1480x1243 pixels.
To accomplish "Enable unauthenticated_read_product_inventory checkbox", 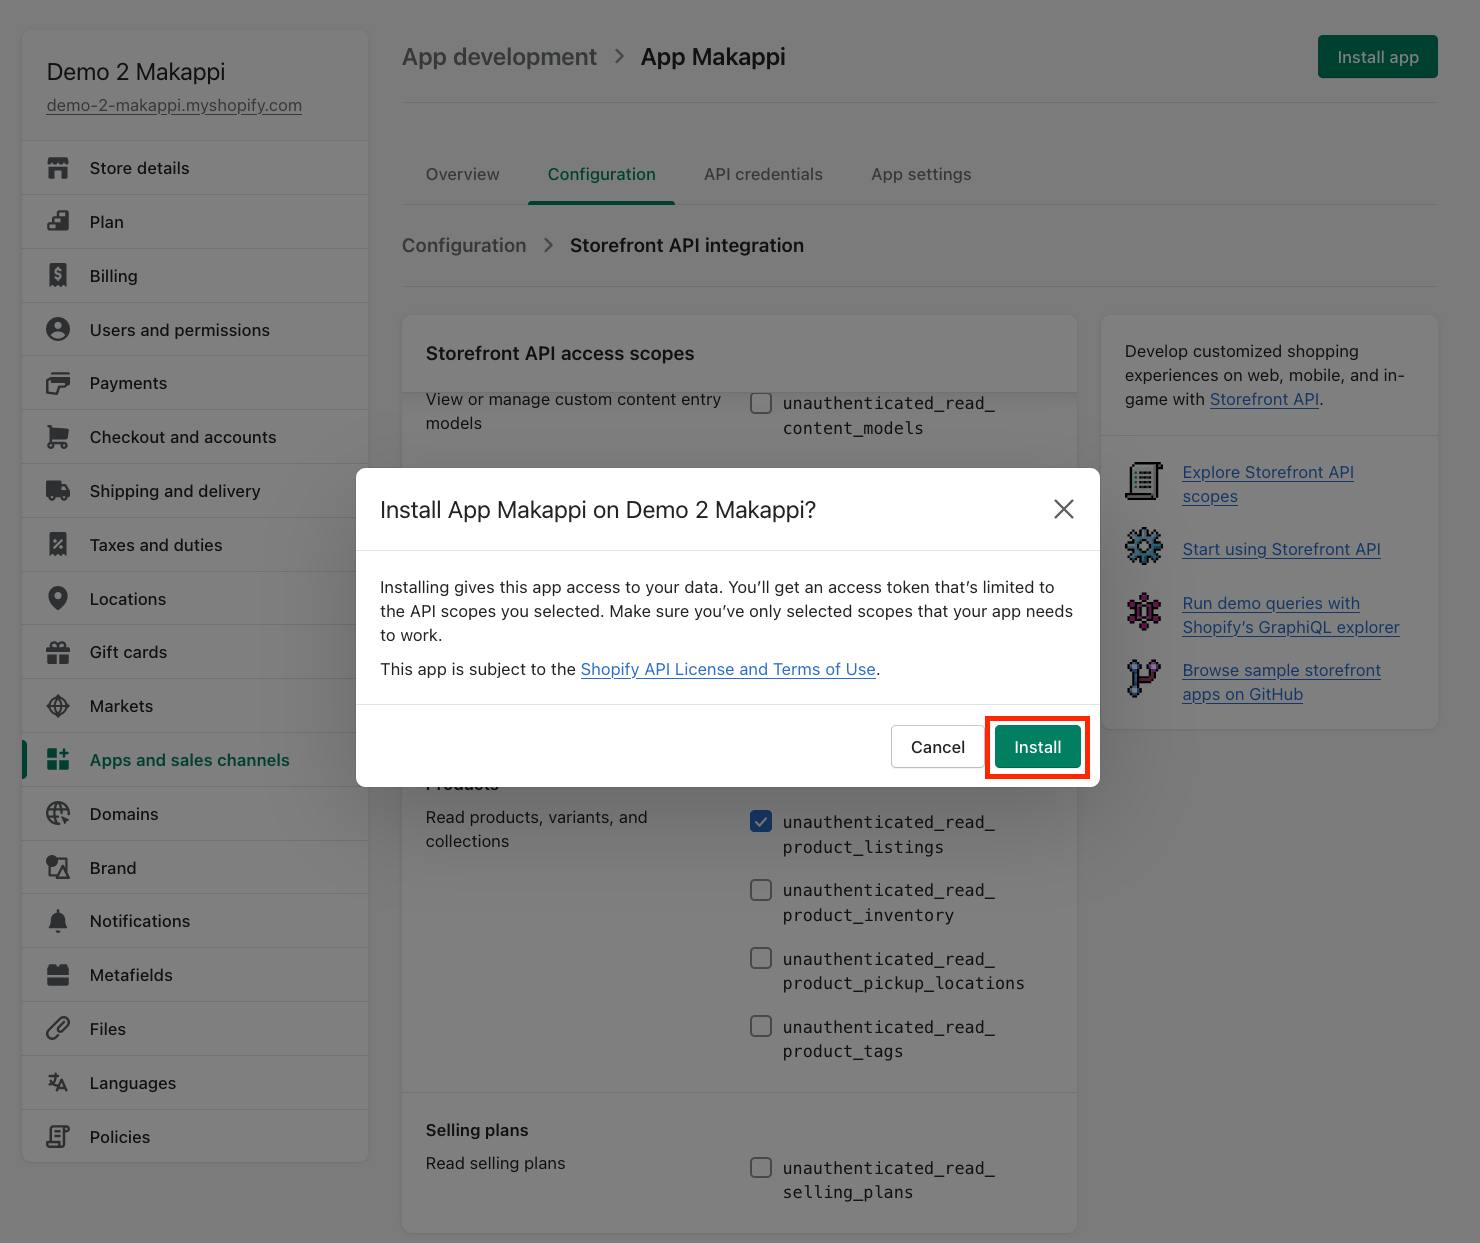I will (x=761, y=890).
